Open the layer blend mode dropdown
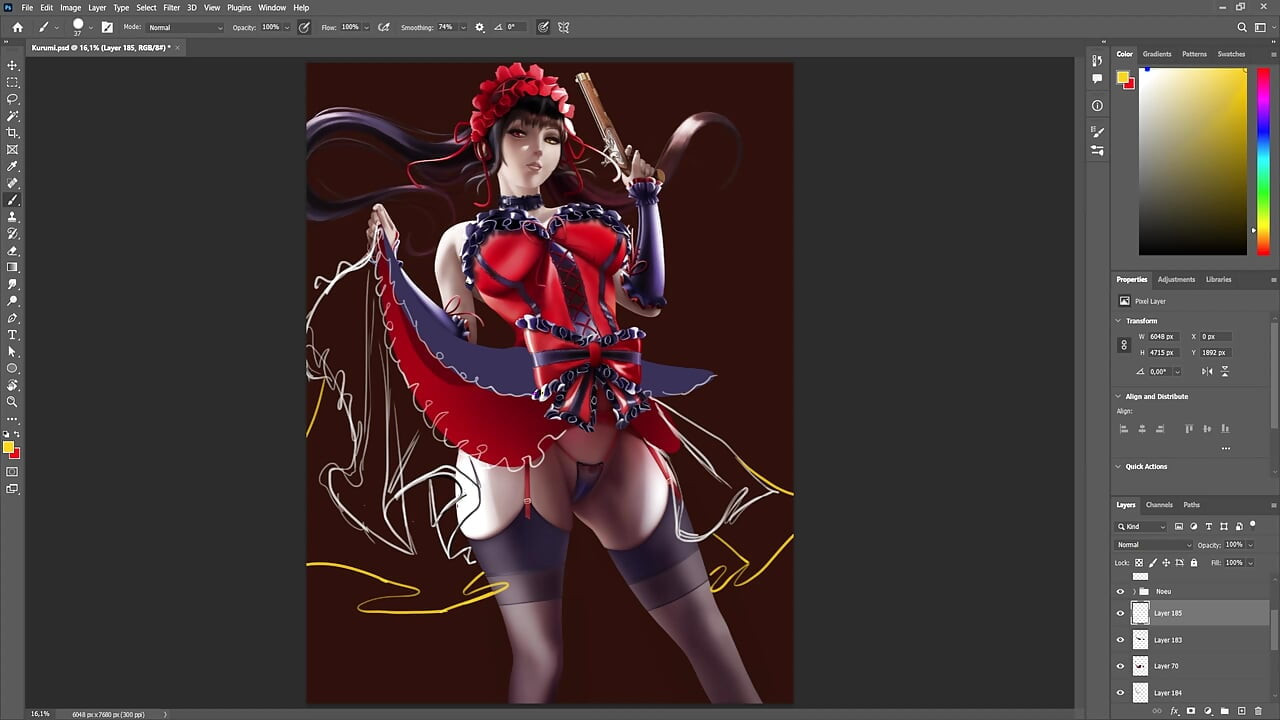This screenshot has width=1280, height=720. click(x=1153, y=545)
